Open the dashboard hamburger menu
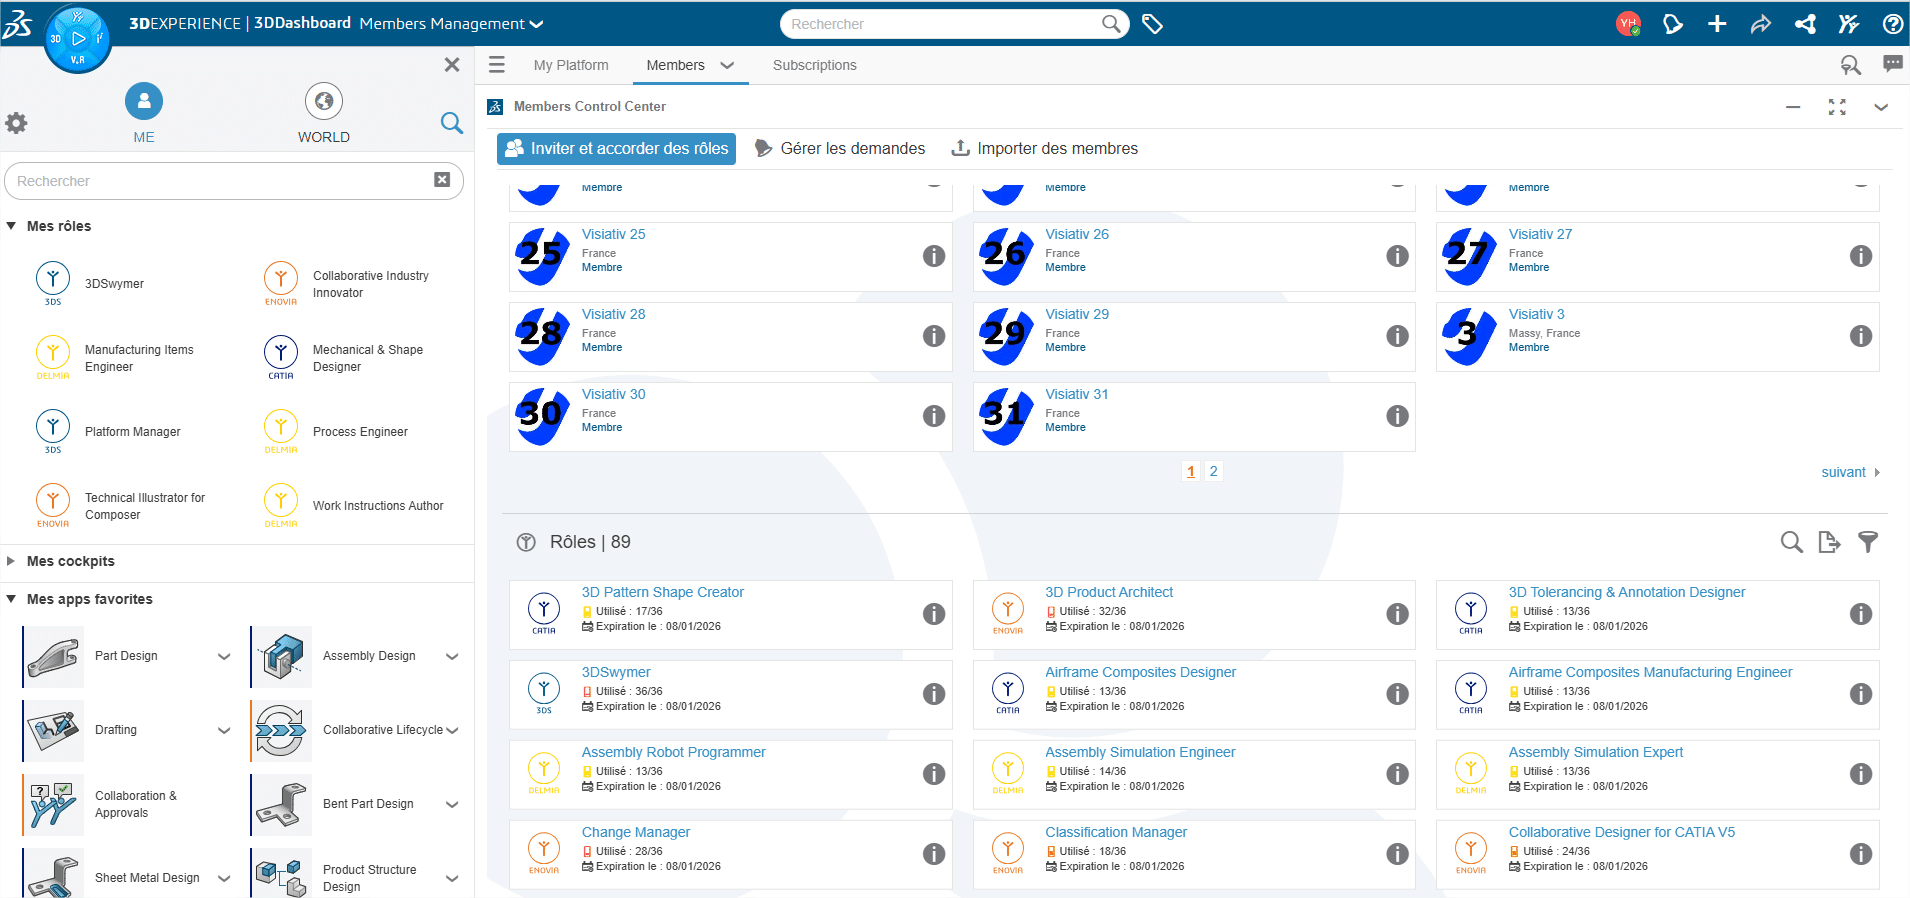Image resolution: width=1910 pixels, height=898 pixels. click(x=497, y=65)
